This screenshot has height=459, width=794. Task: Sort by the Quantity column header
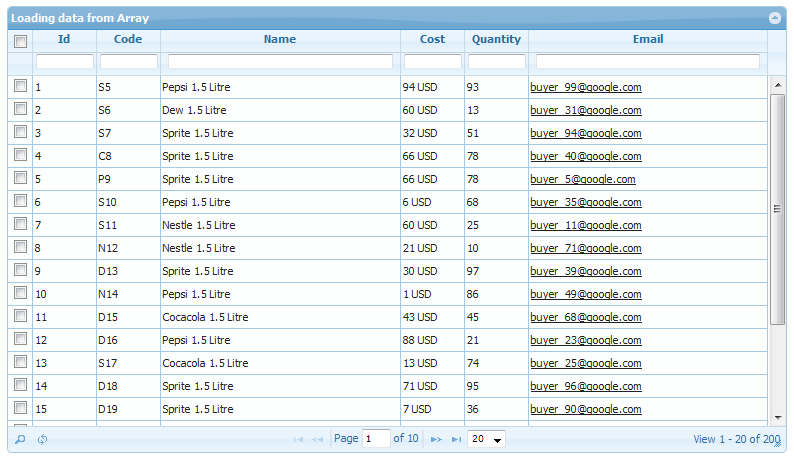(496, 39)
